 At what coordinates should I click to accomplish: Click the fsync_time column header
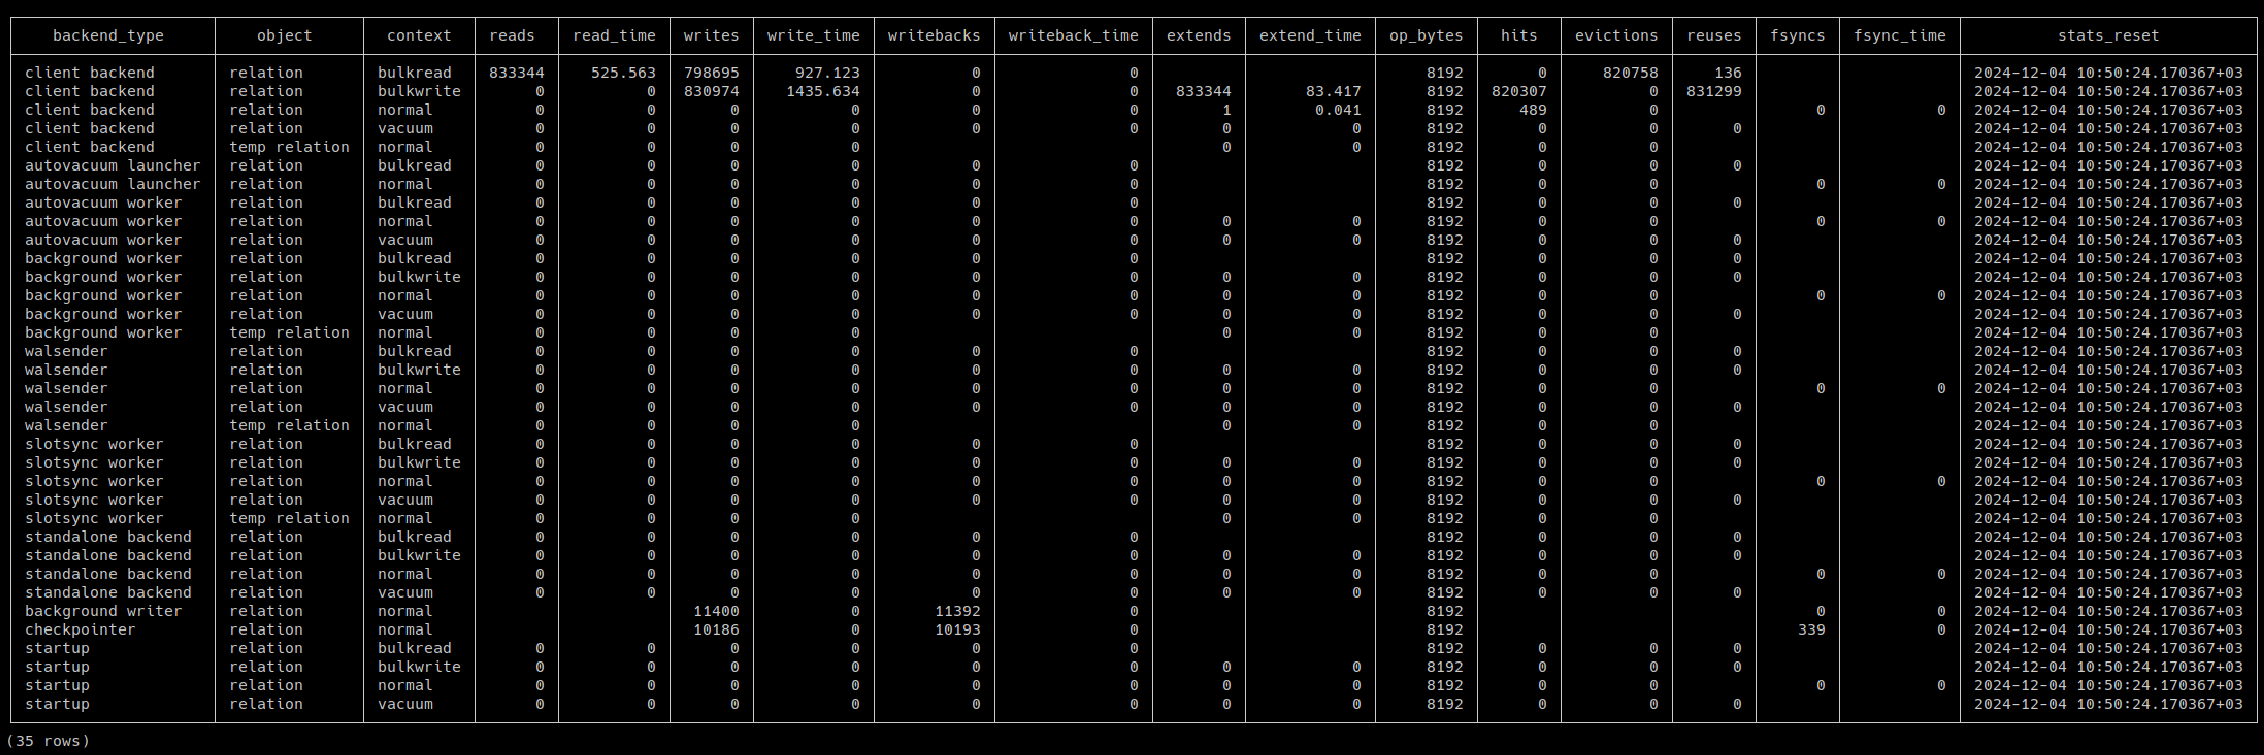coord(1899,36)
